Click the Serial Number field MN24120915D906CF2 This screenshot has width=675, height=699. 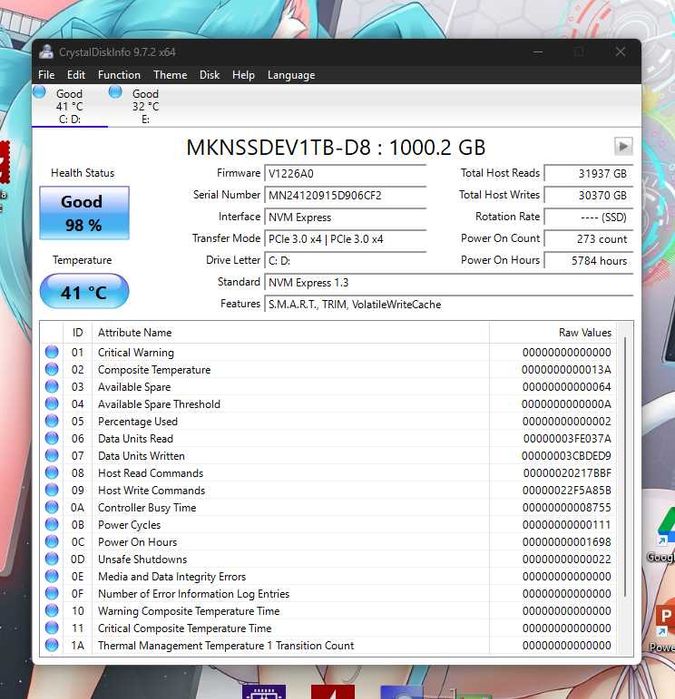[346, 195]
